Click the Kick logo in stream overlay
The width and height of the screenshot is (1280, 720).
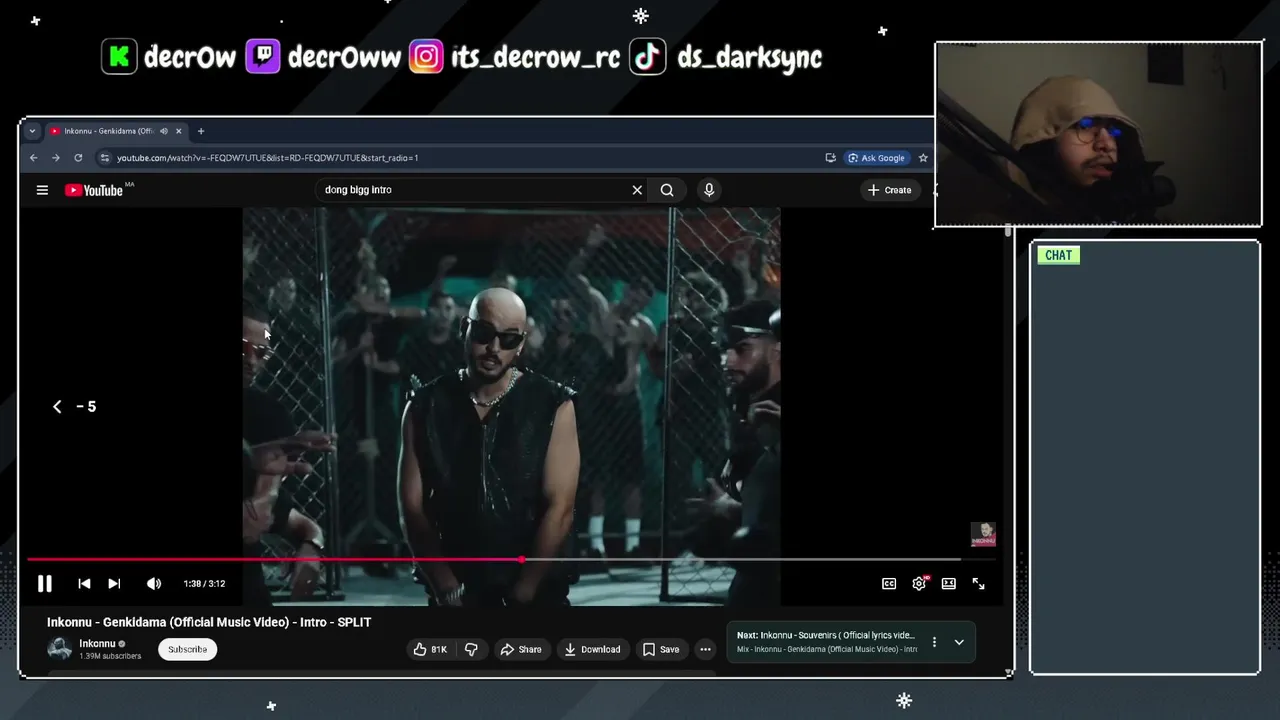[x=118, y=57]
